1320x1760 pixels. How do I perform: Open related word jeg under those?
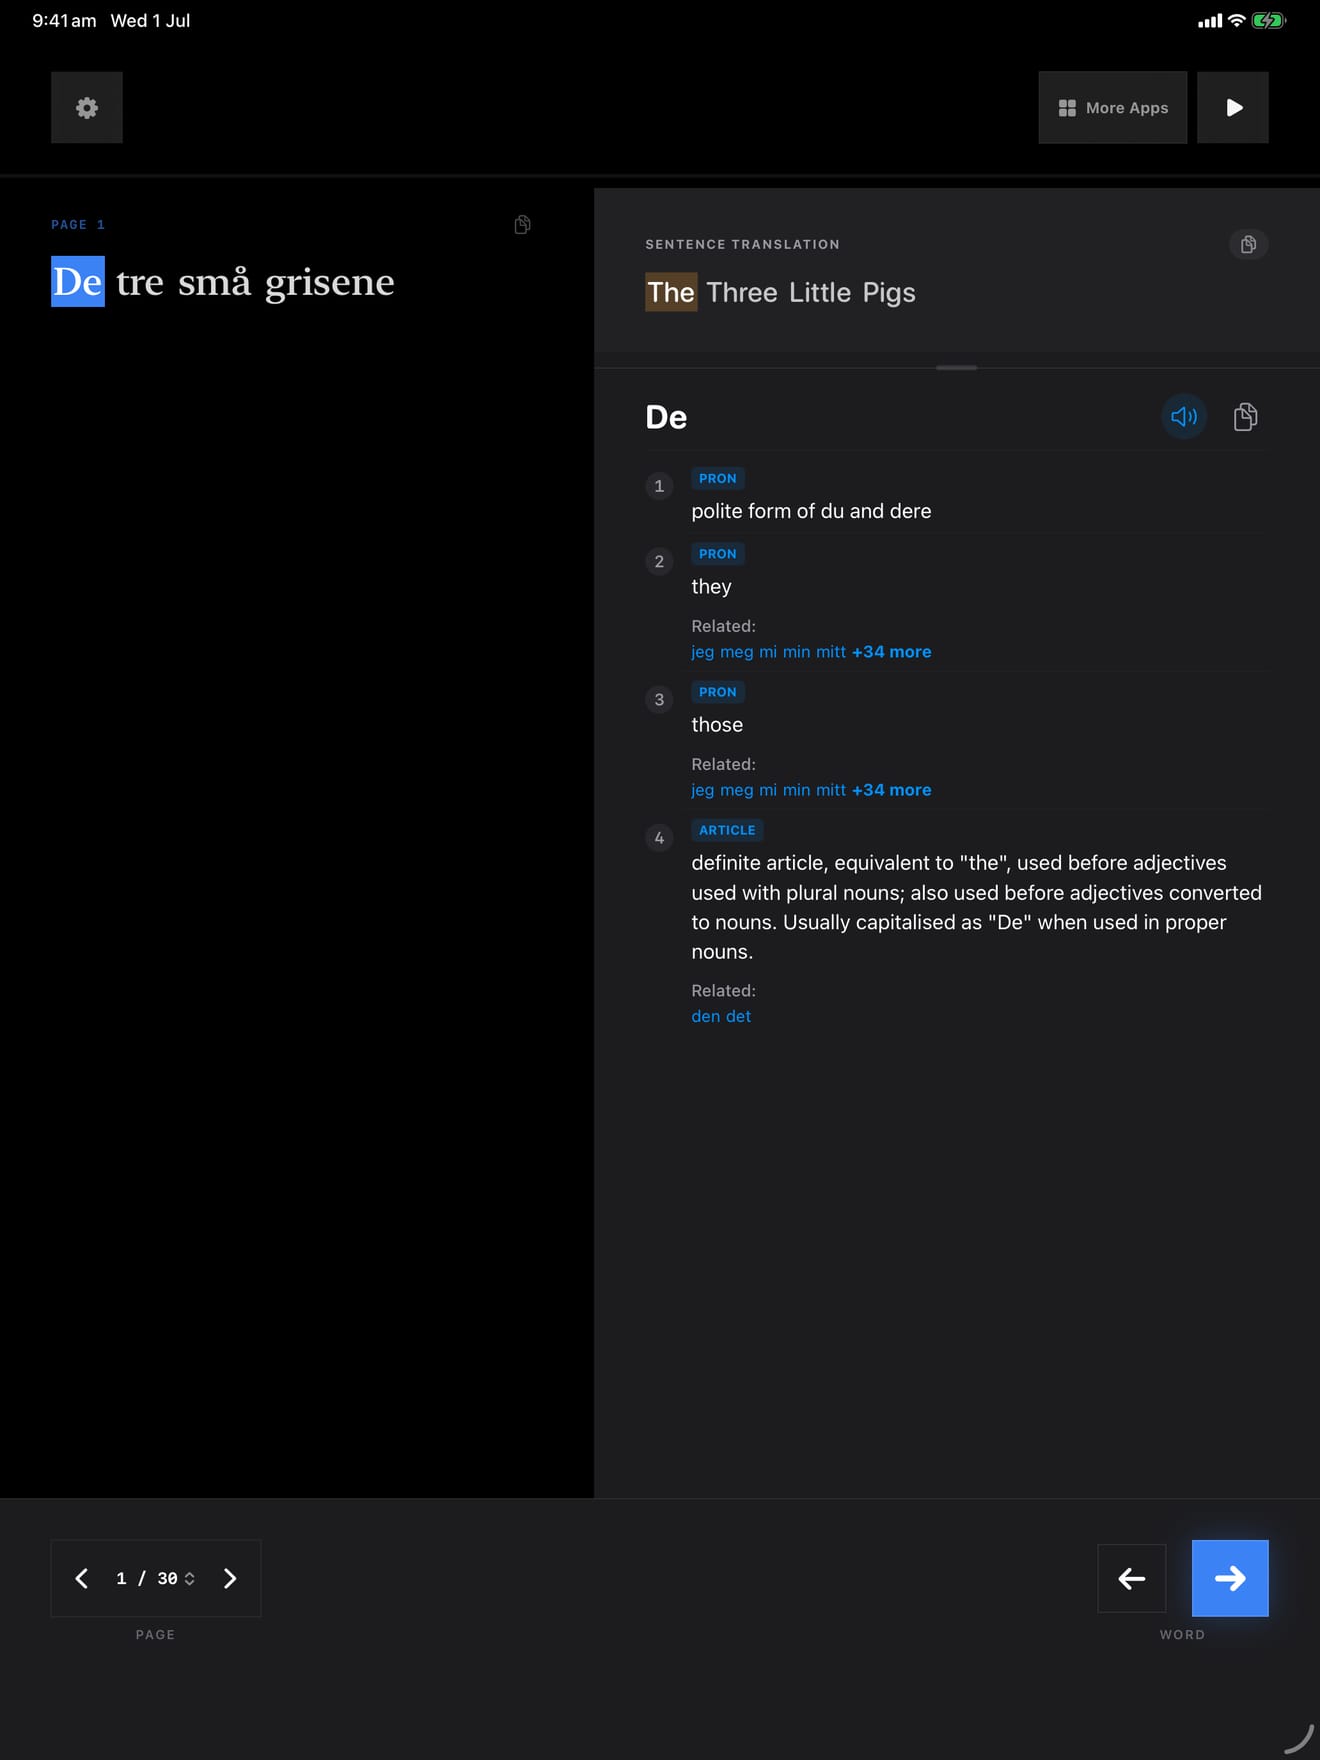[x=703, y=790]
